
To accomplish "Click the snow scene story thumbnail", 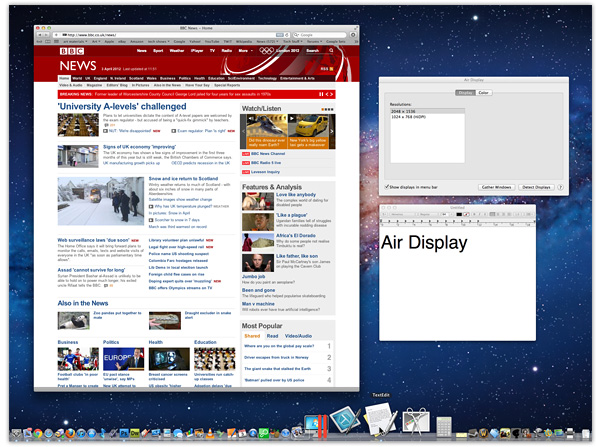I will coord(101,201).
